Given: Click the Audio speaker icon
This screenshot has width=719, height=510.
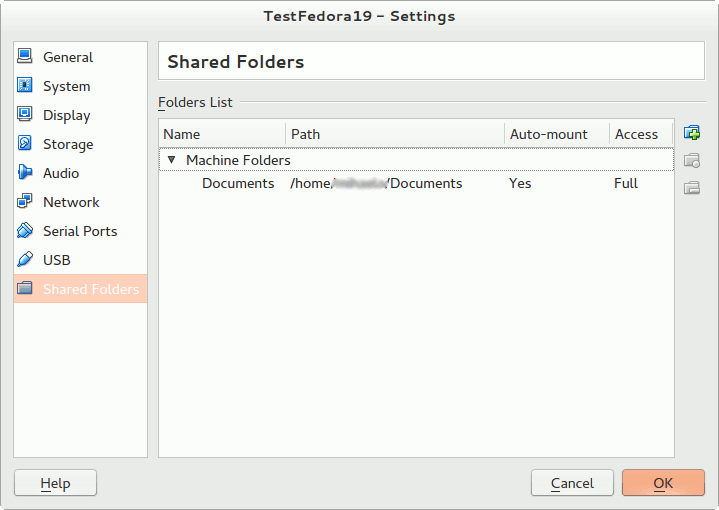Looking at the screenshot, I should (x=25, y=173).
